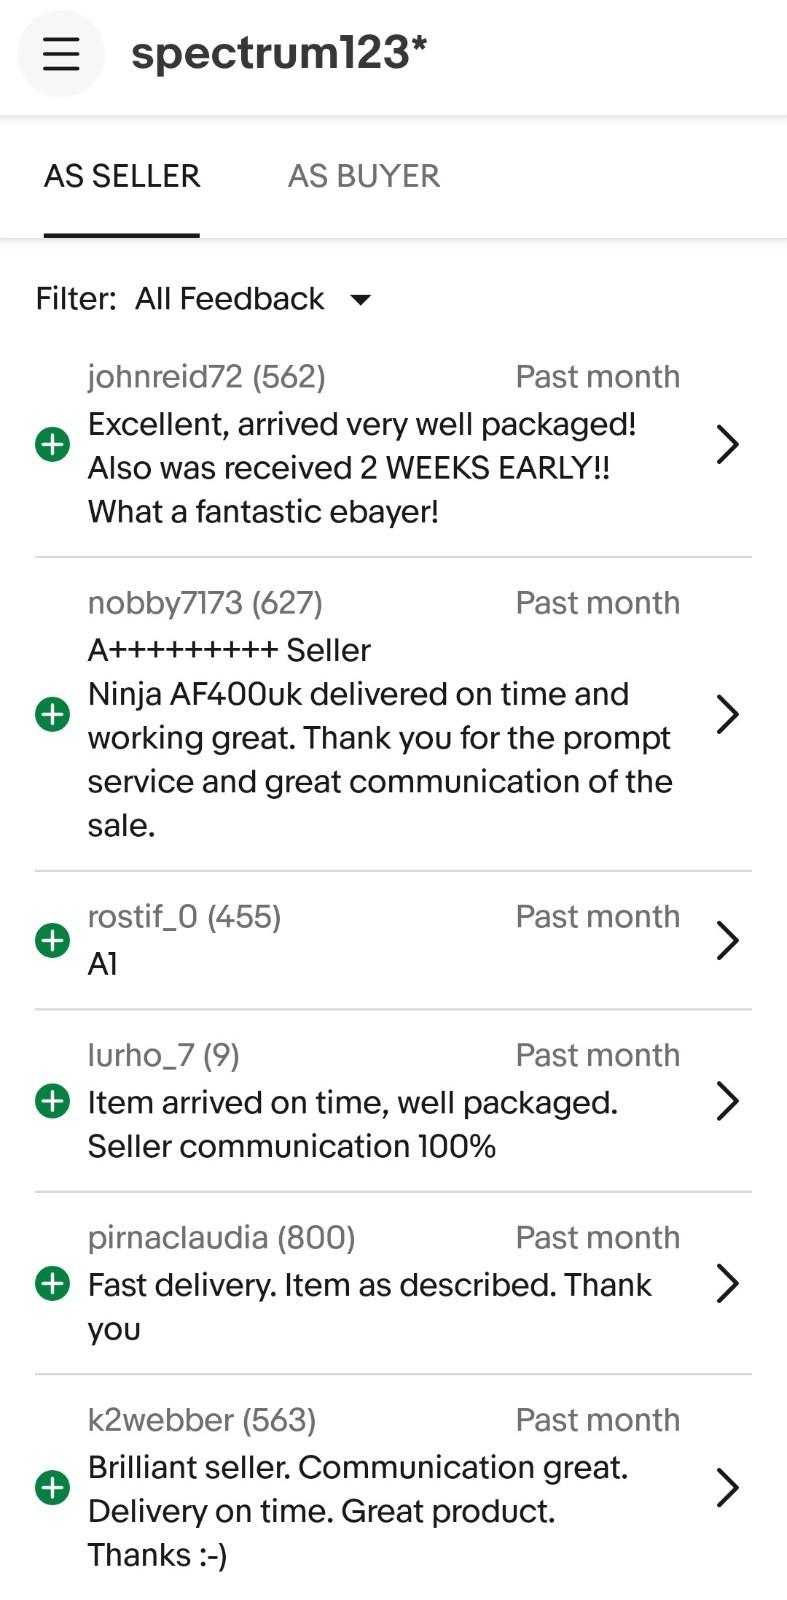
Task: Click green plus icon beside k2webber feedback
Action: 53,1487
